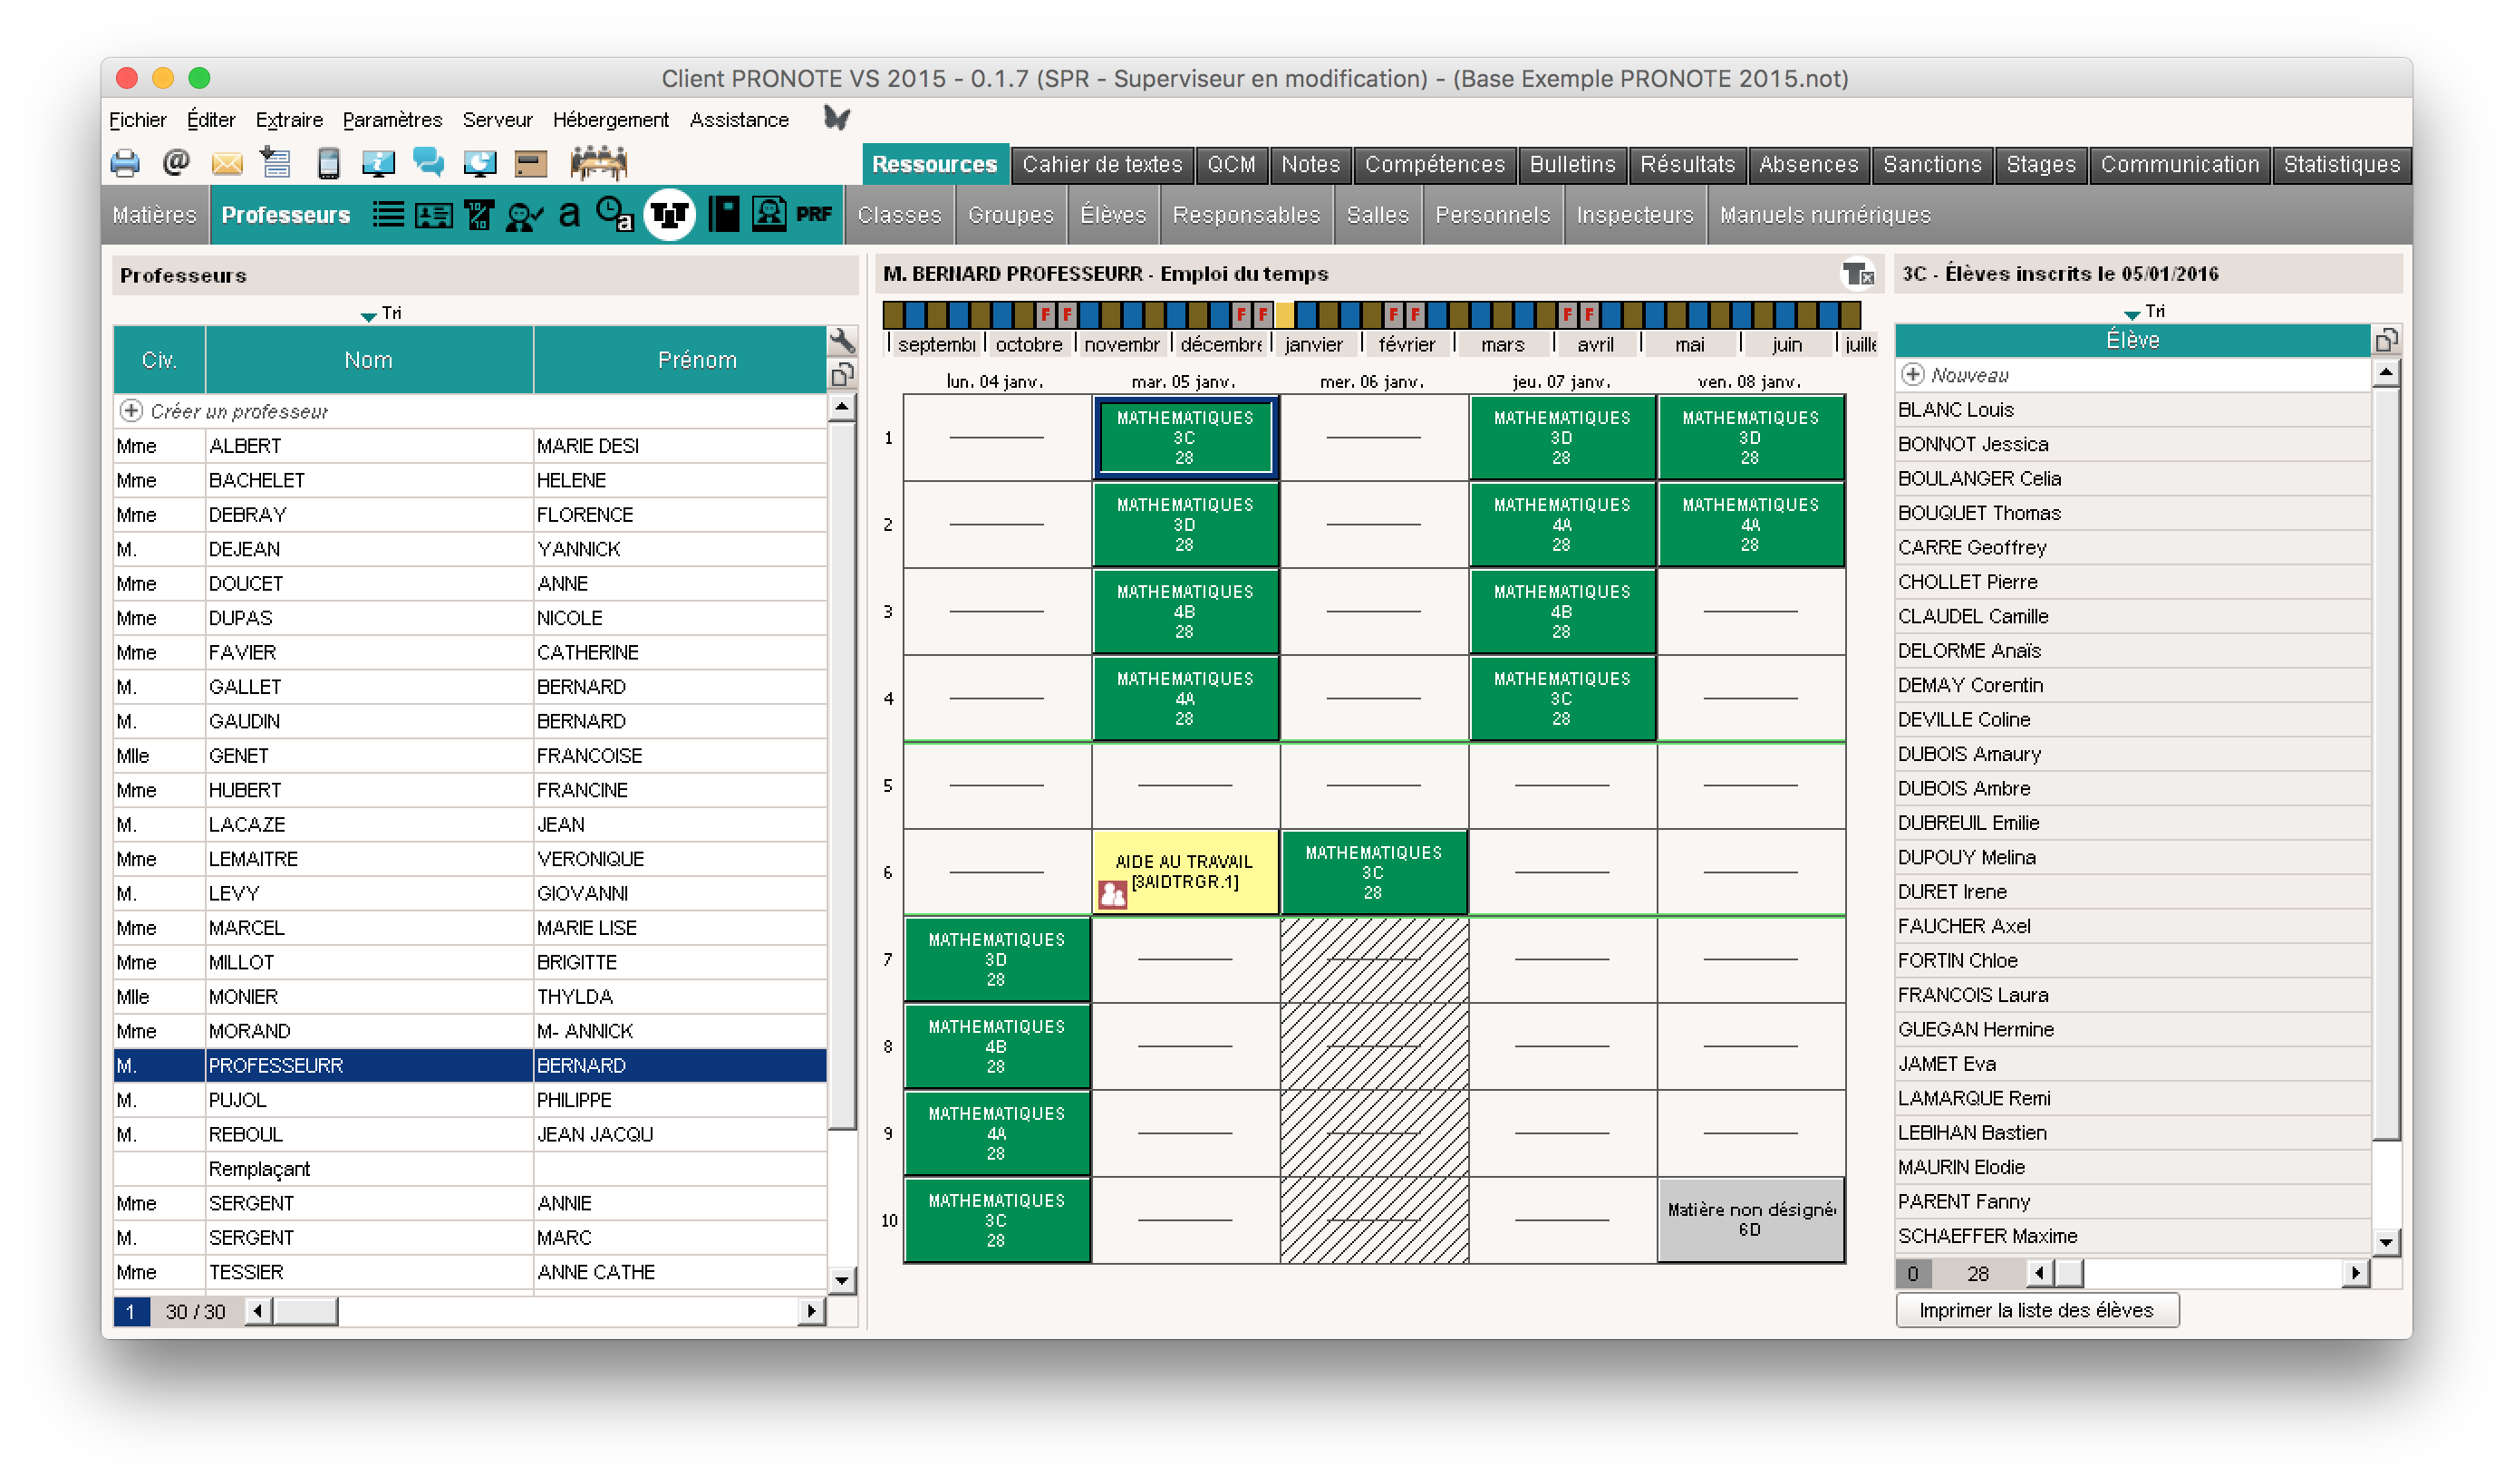2514x1484 pixels.
Task: Click Créer un professeur link
Action: tap(238, 411)
